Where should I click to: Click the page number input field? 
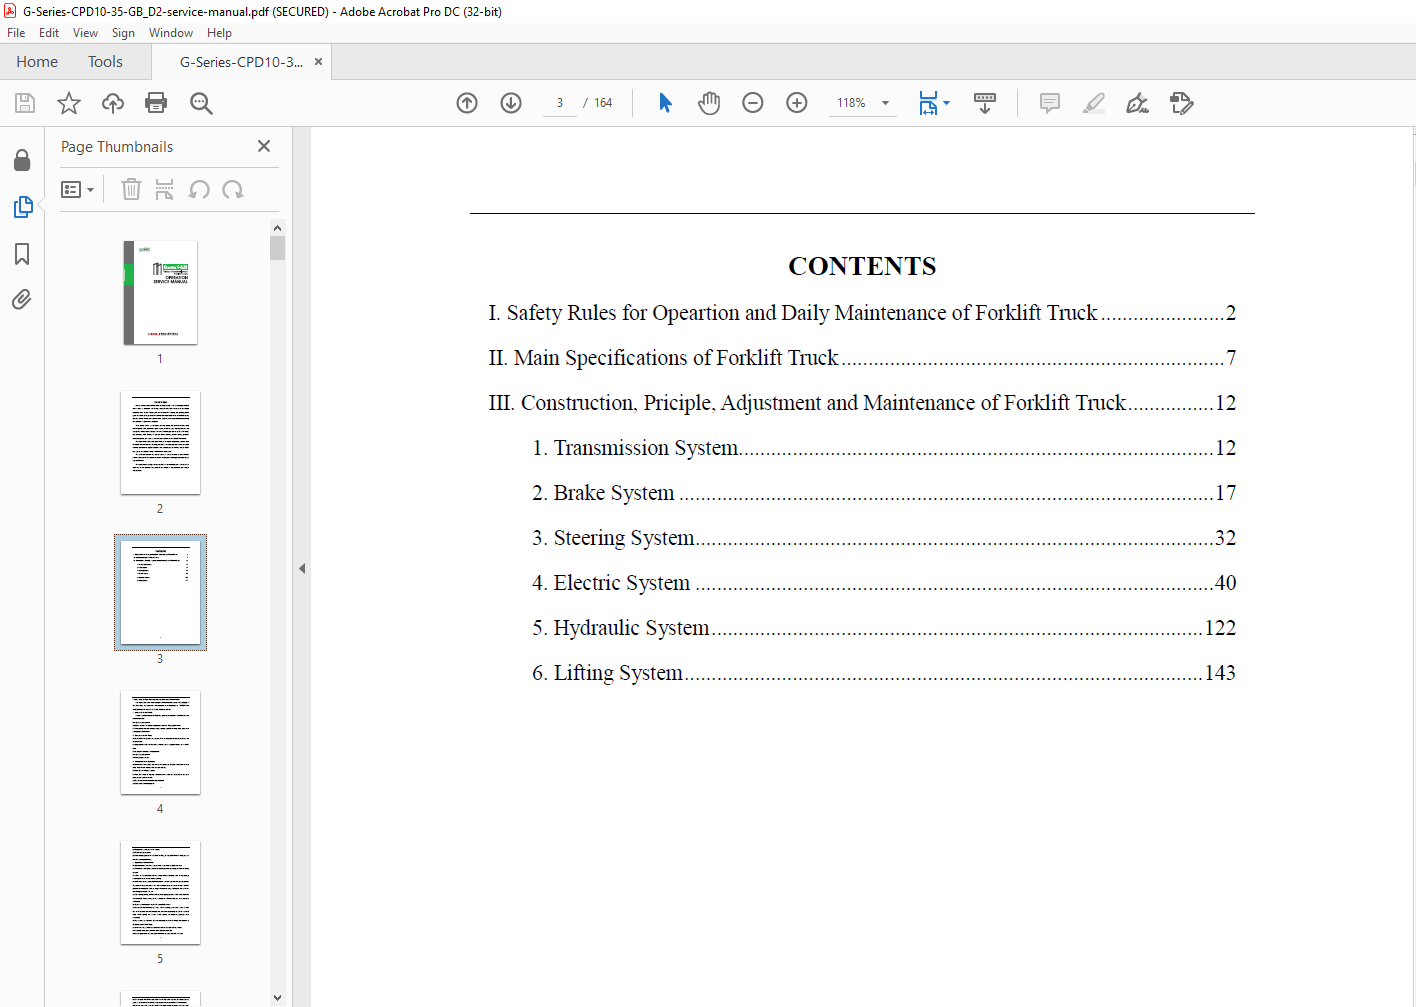click(560, 103)
